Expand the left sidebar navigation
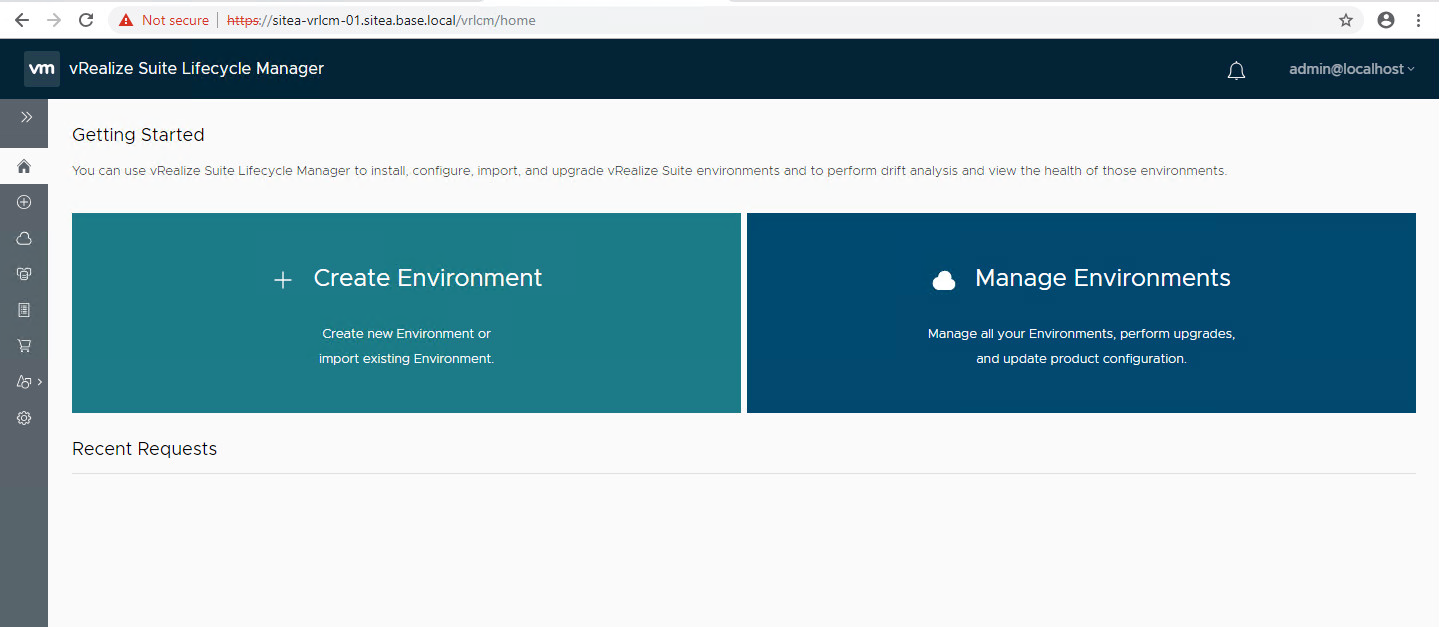Screen dimensions: 1439x627 [26, 117]
